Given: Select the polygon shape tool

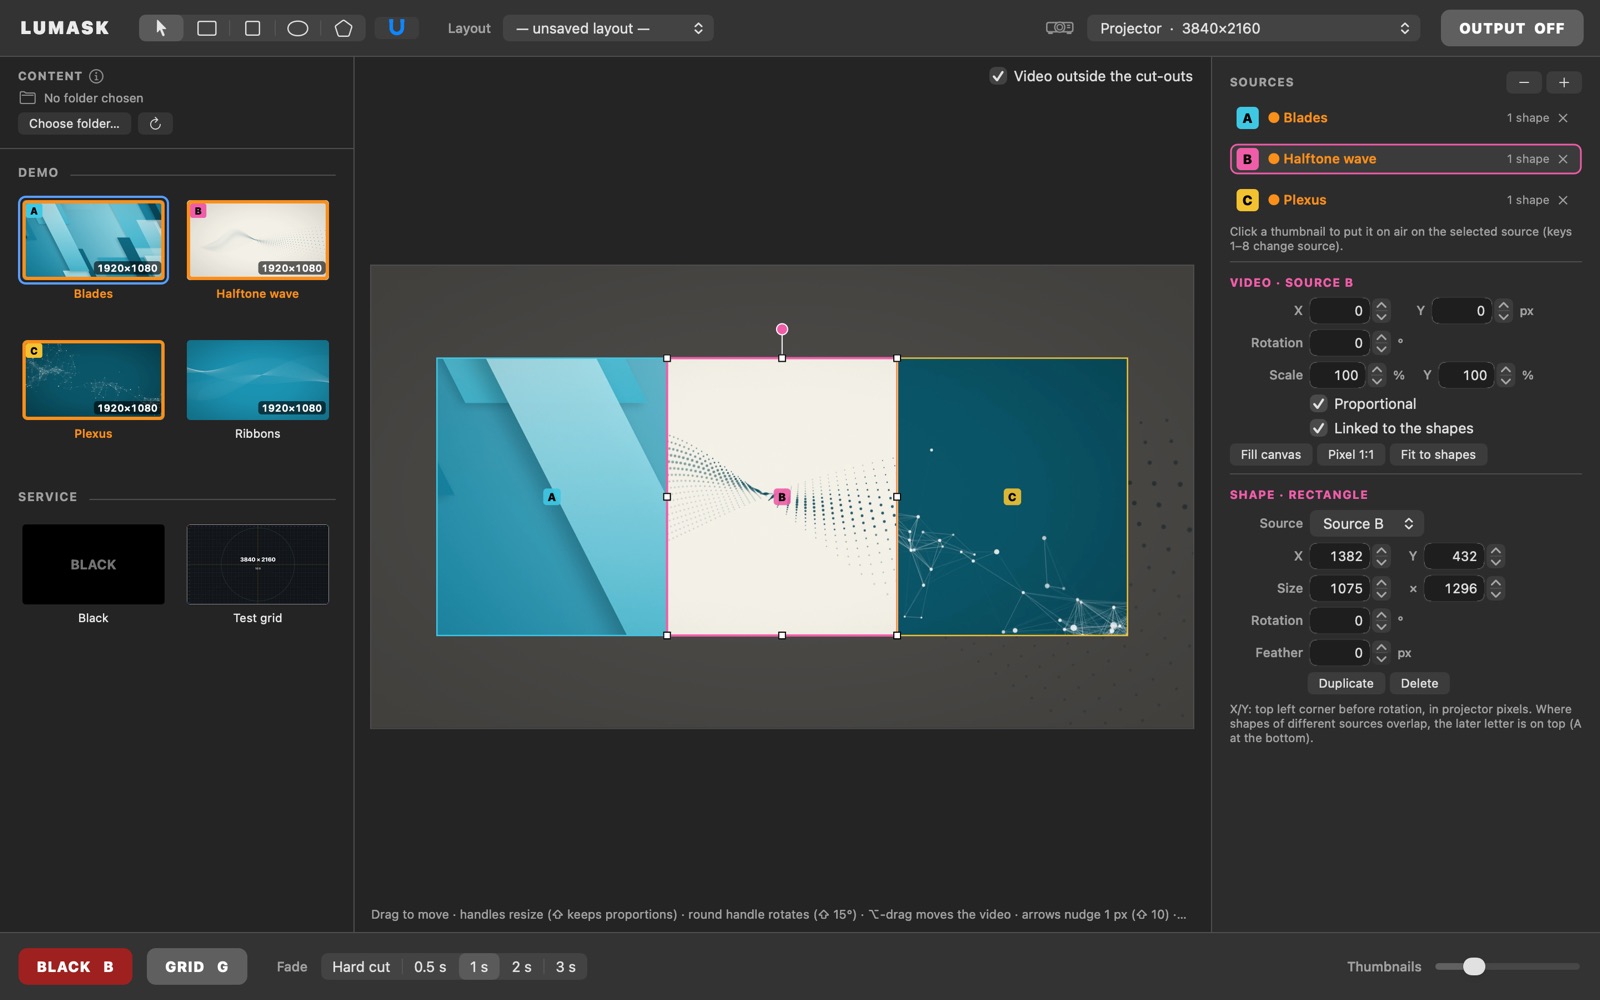Looking at the screenshot, I should tap(343, 28).
